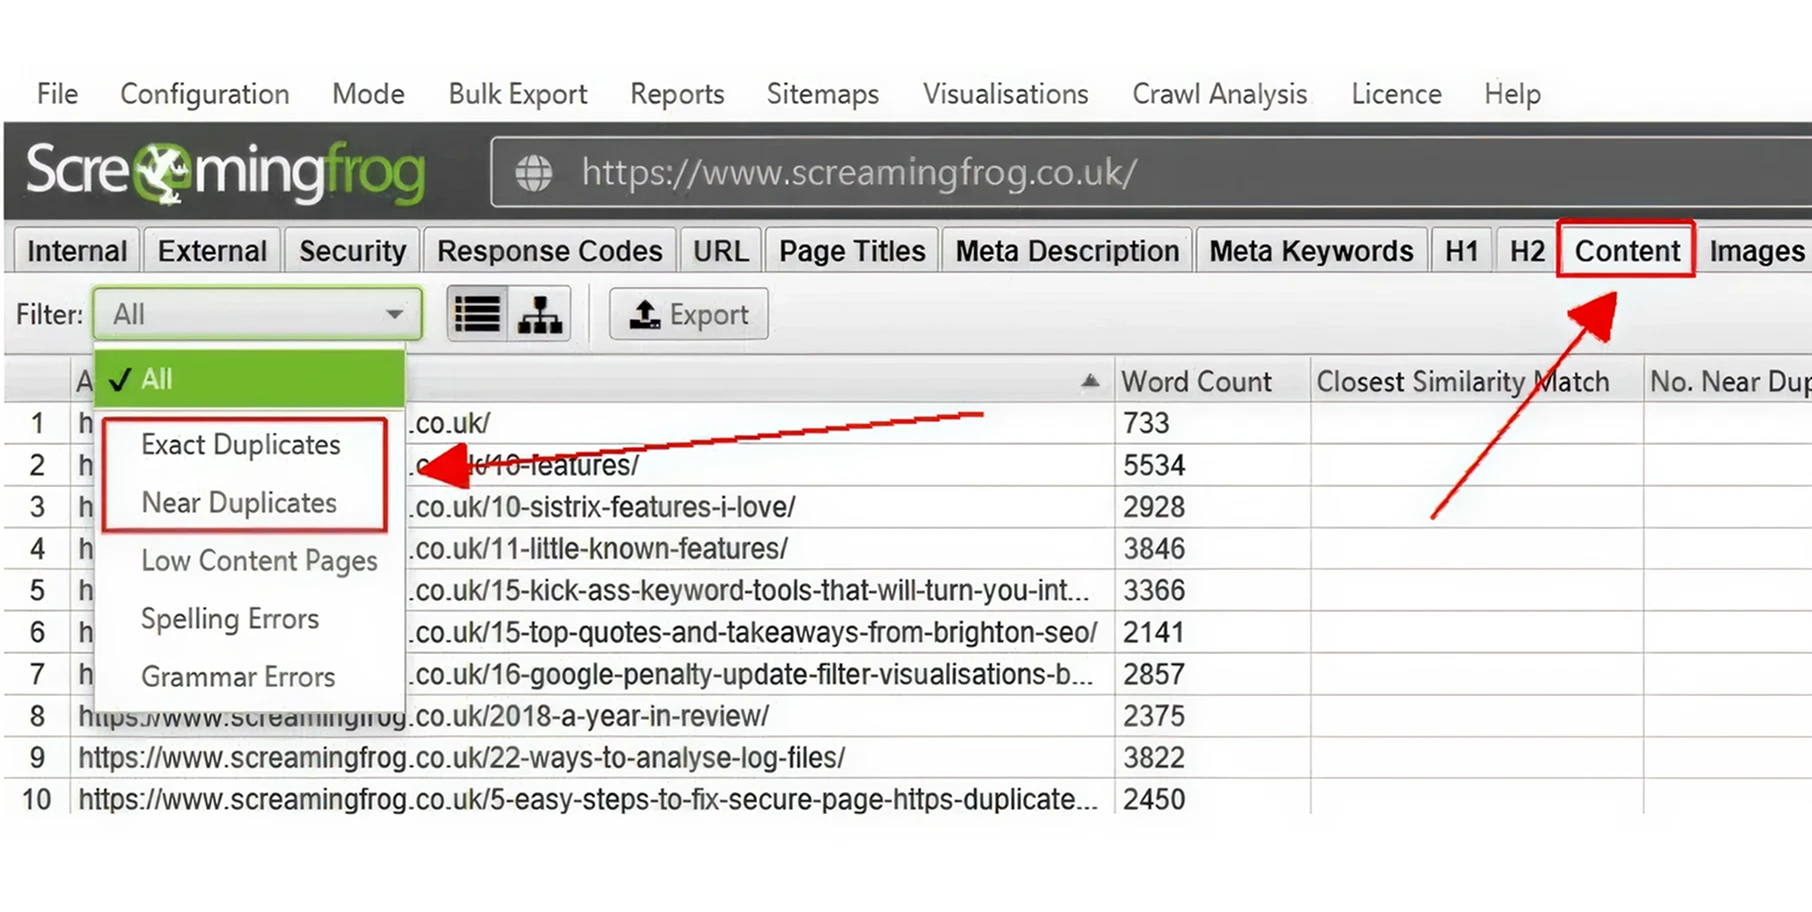Click the Screaming Frog logo
The height and width of the screenshot is (912, 1812).
click(226, 172)
